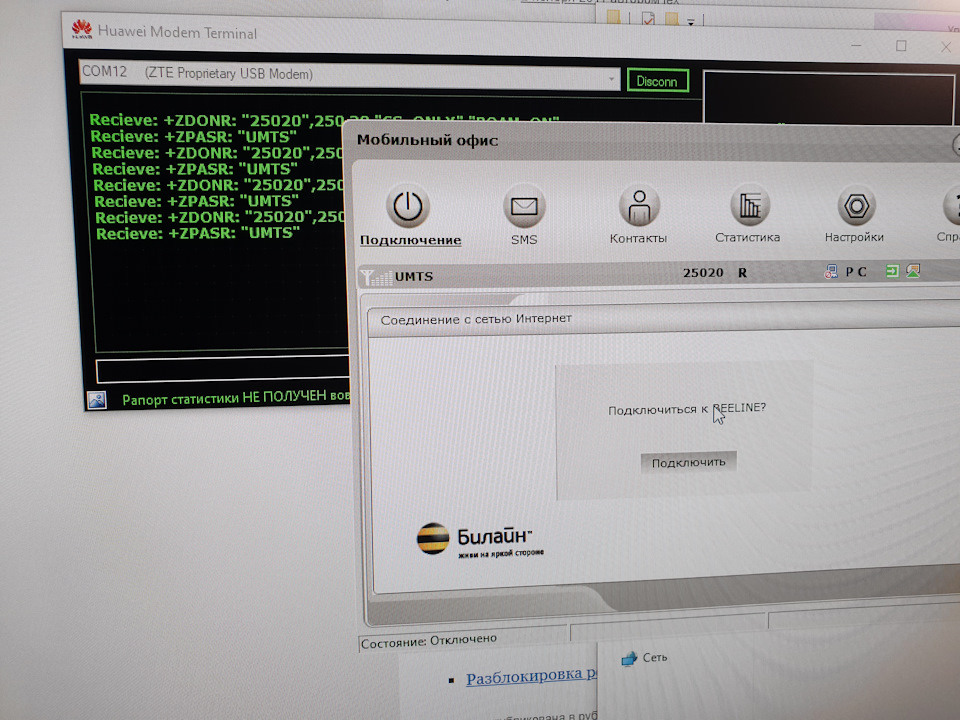
Task: Click Huawei logo in terminal title bar
Action: (x=81, y=29)
